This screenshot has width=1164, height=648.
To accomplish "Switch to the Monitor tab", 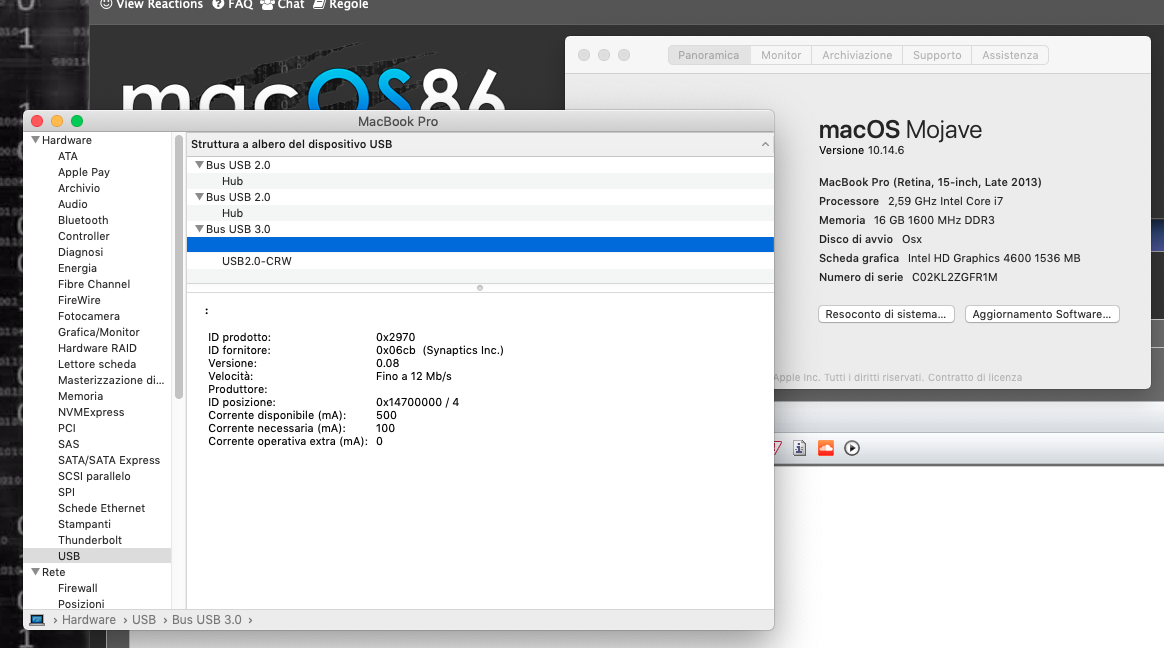I will (x=781, y=55).
